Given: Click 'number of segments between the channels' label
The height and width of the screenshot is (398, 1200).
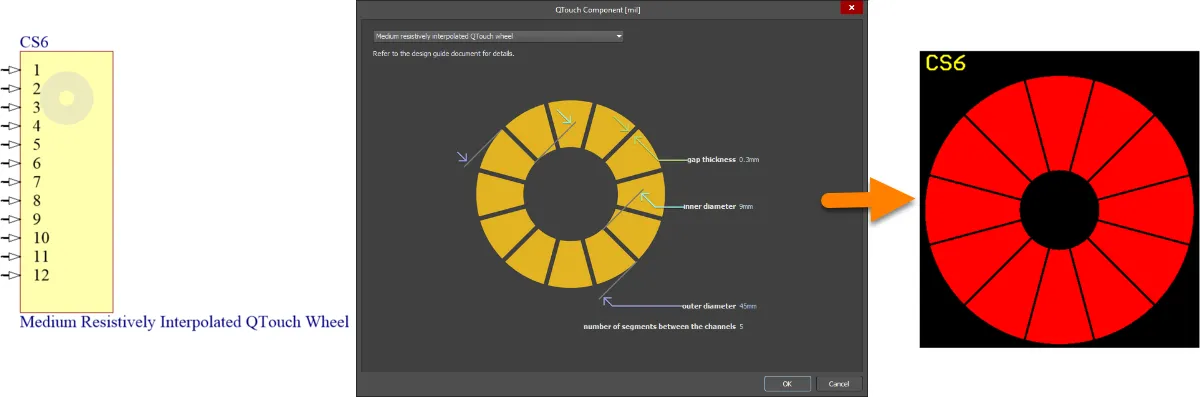Looking at the screenshot, I should point(660,327).
